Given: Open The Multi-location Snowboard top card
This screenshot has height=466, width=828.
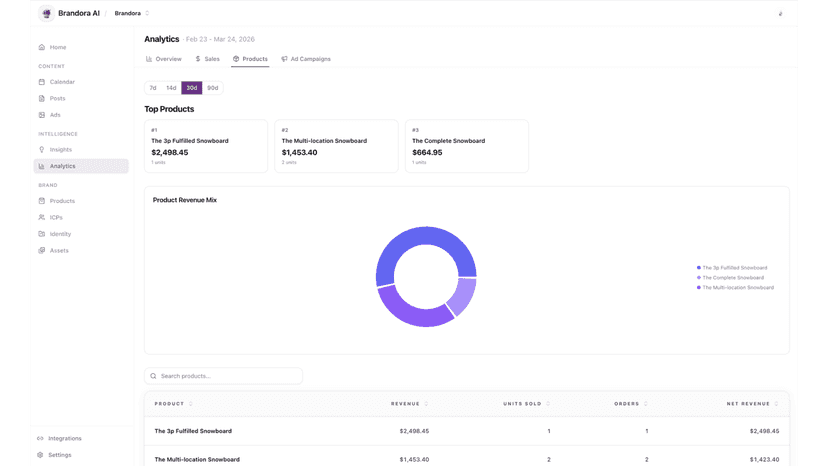Looking at the screenshot, I should (336, 146).
